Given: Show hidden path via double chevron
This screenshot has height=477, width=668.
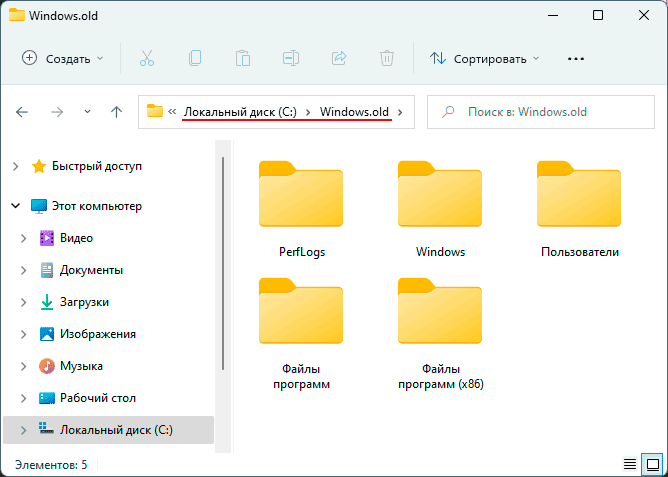Looking at the screenshot, I should point(172,112).
